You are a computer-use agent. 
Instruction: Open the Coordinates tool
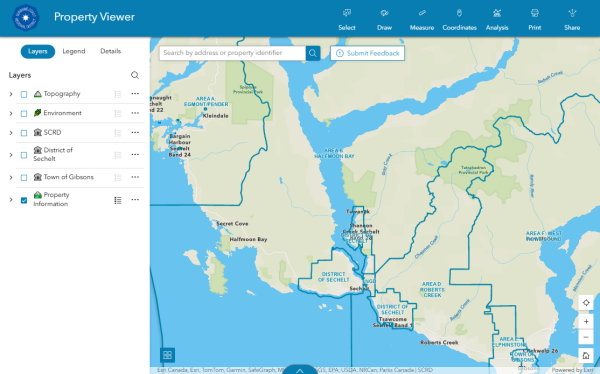[459, 19]
